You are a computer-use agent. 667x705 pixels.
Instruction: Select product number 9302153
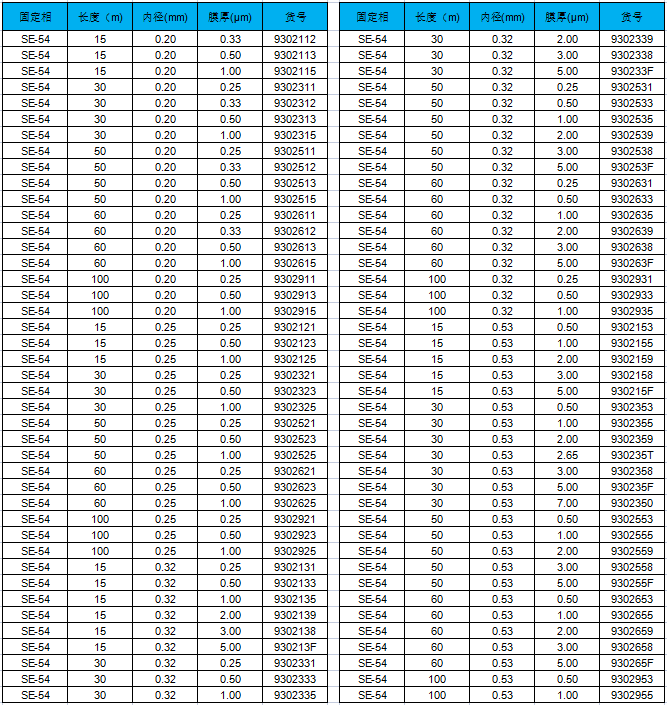[631, 327]
